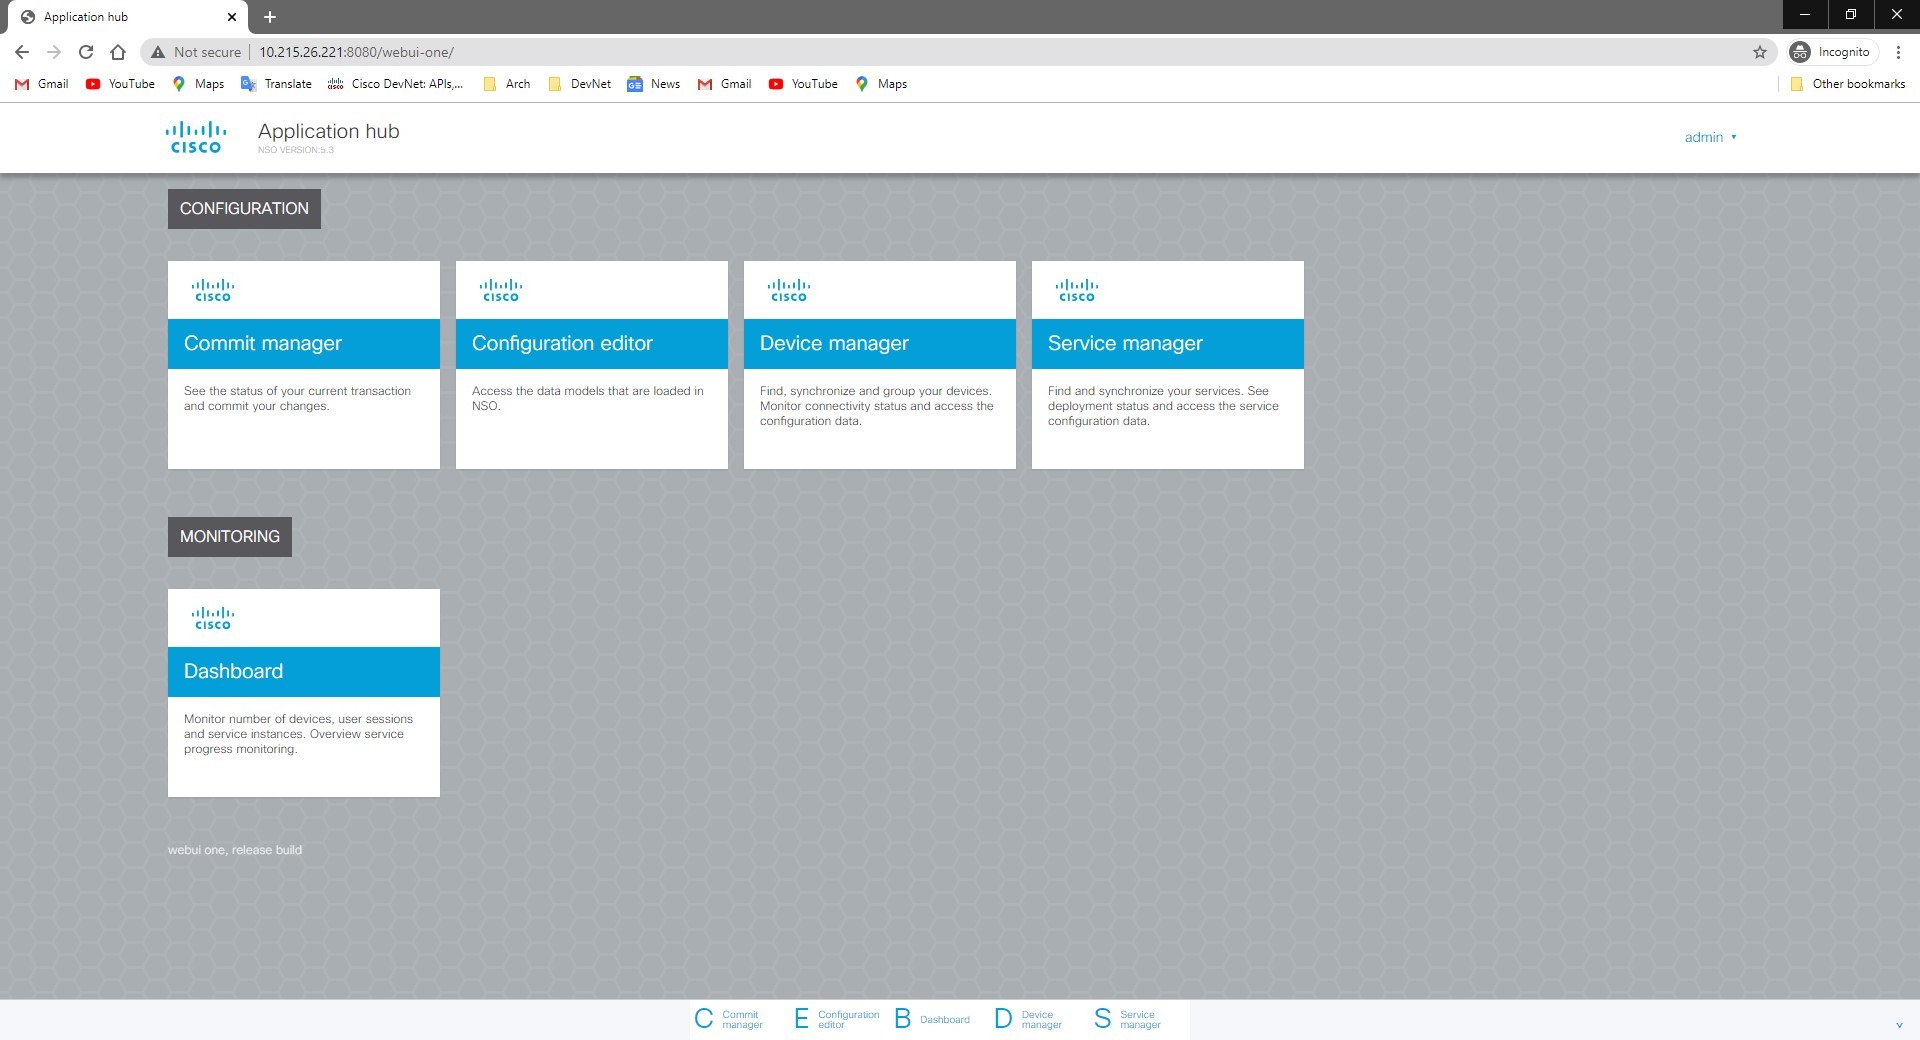Click Cisco logo on Device manager card
Image resolution: width=1920 pixels, height=1040 pixels.
[789, 290]
